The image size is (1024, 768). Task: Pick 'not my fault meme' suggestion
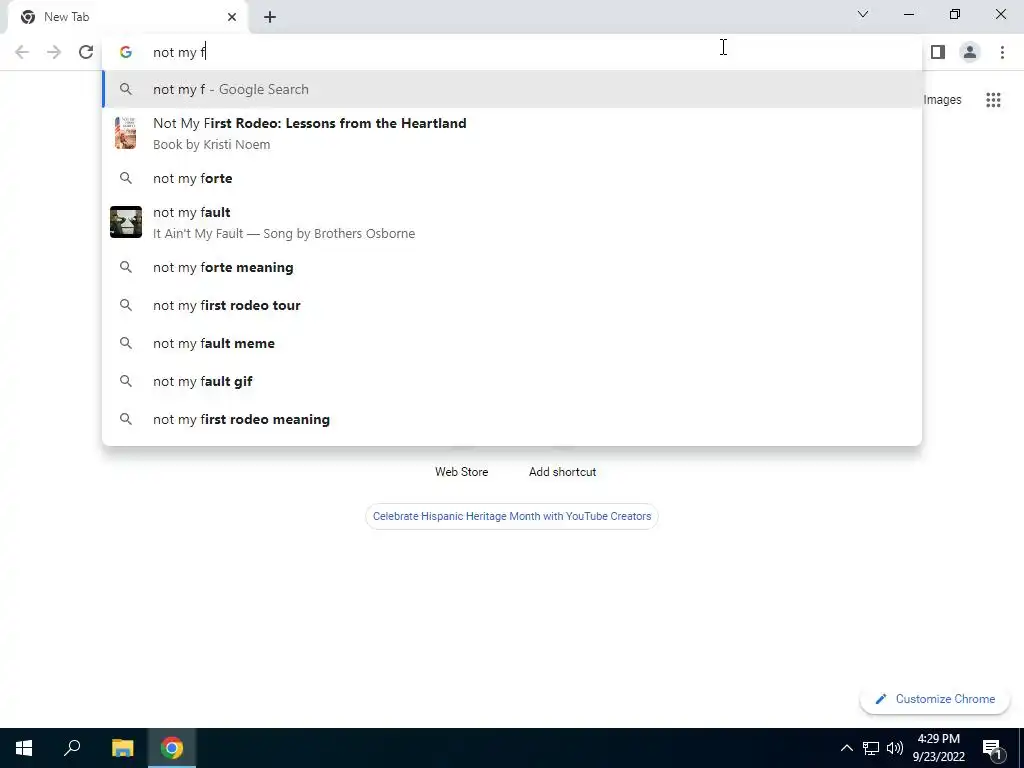[x=512, y=344]
